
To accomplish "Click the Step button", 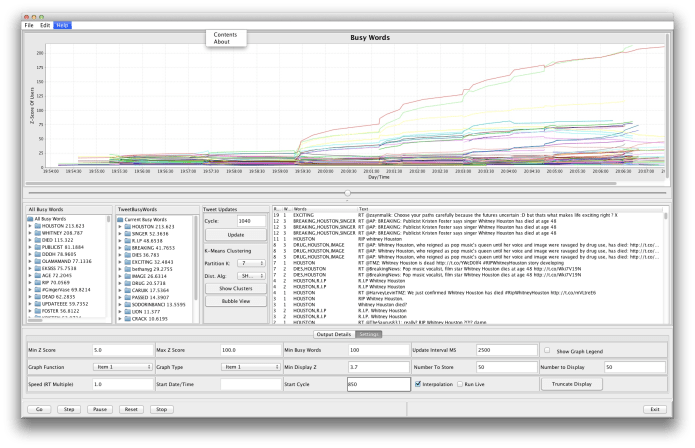I will (x=69, y=409).
